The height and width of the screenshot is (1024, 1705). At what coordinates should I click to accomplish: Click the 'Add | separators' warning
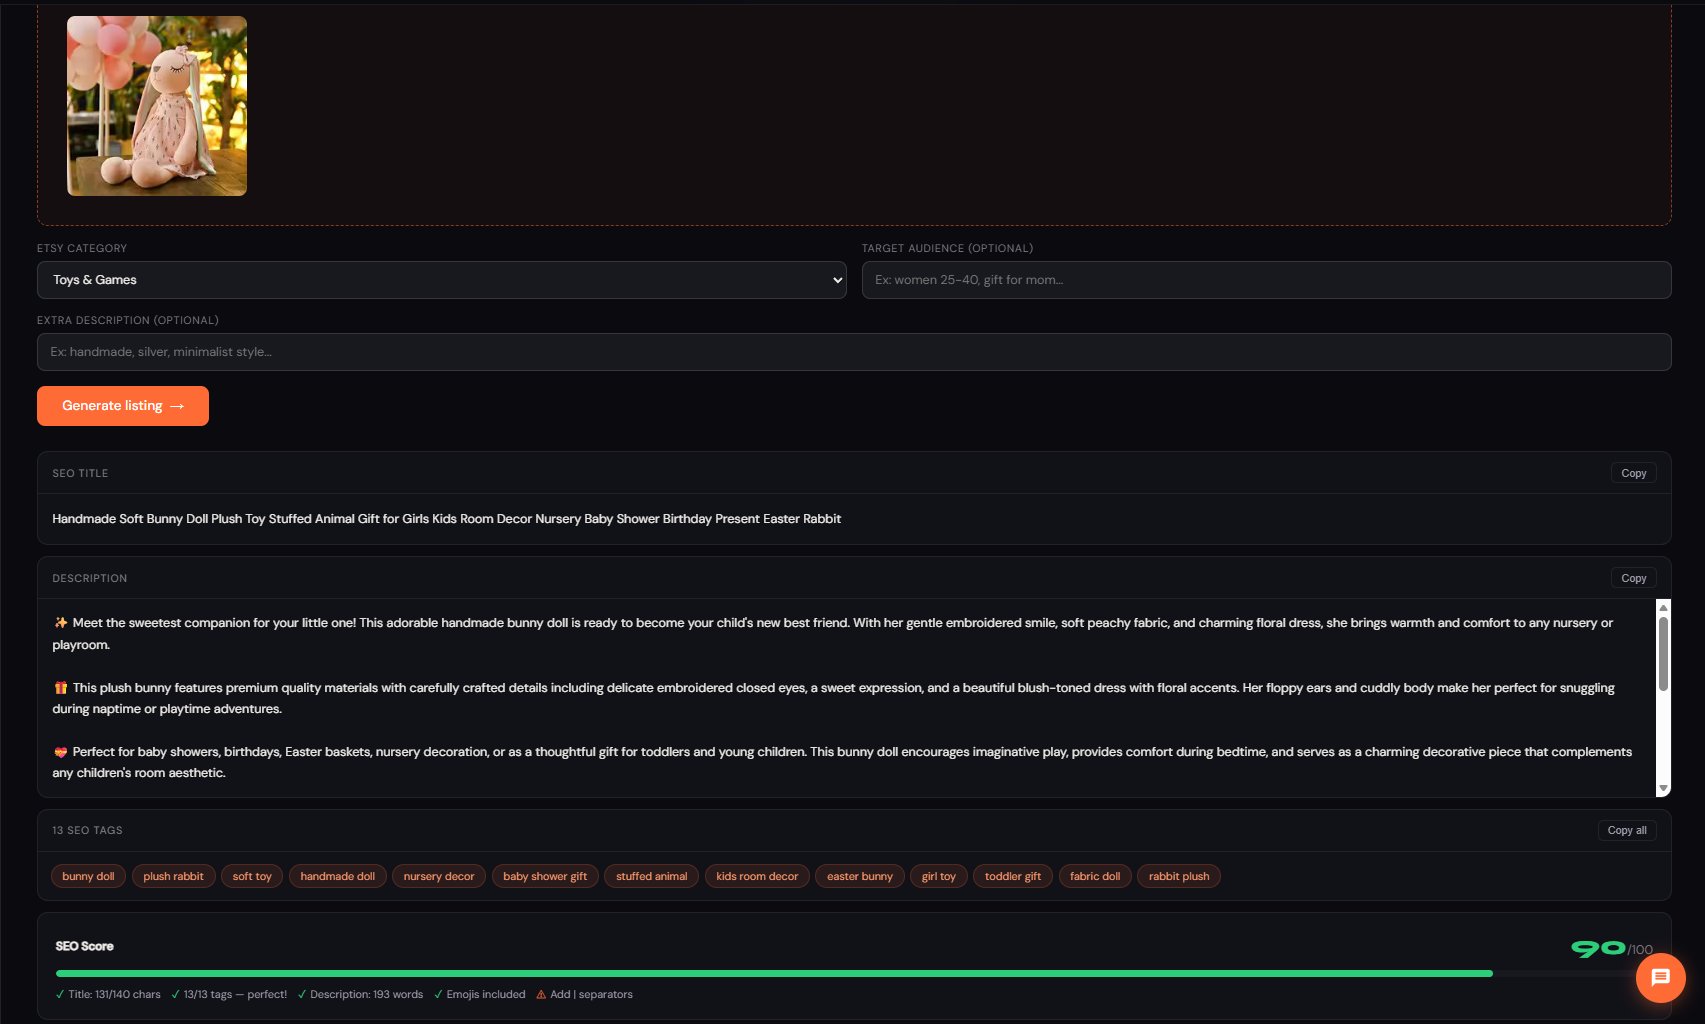pyautogui.click(x=584, y=995)
